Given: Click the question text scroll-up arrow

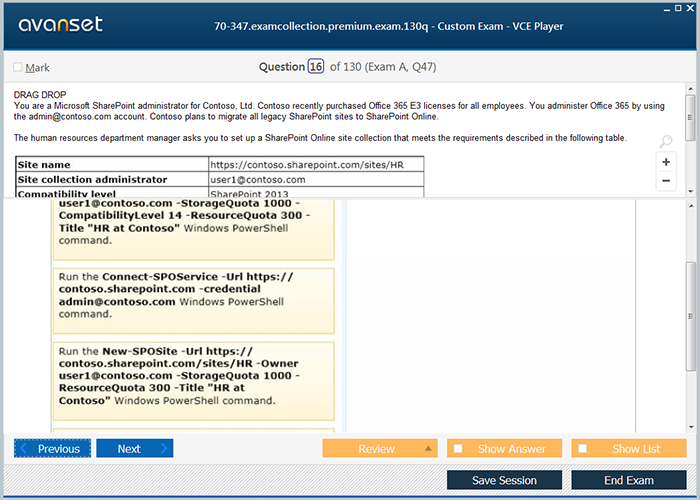Looking at the screenshot, I should [x=691, y=89].
